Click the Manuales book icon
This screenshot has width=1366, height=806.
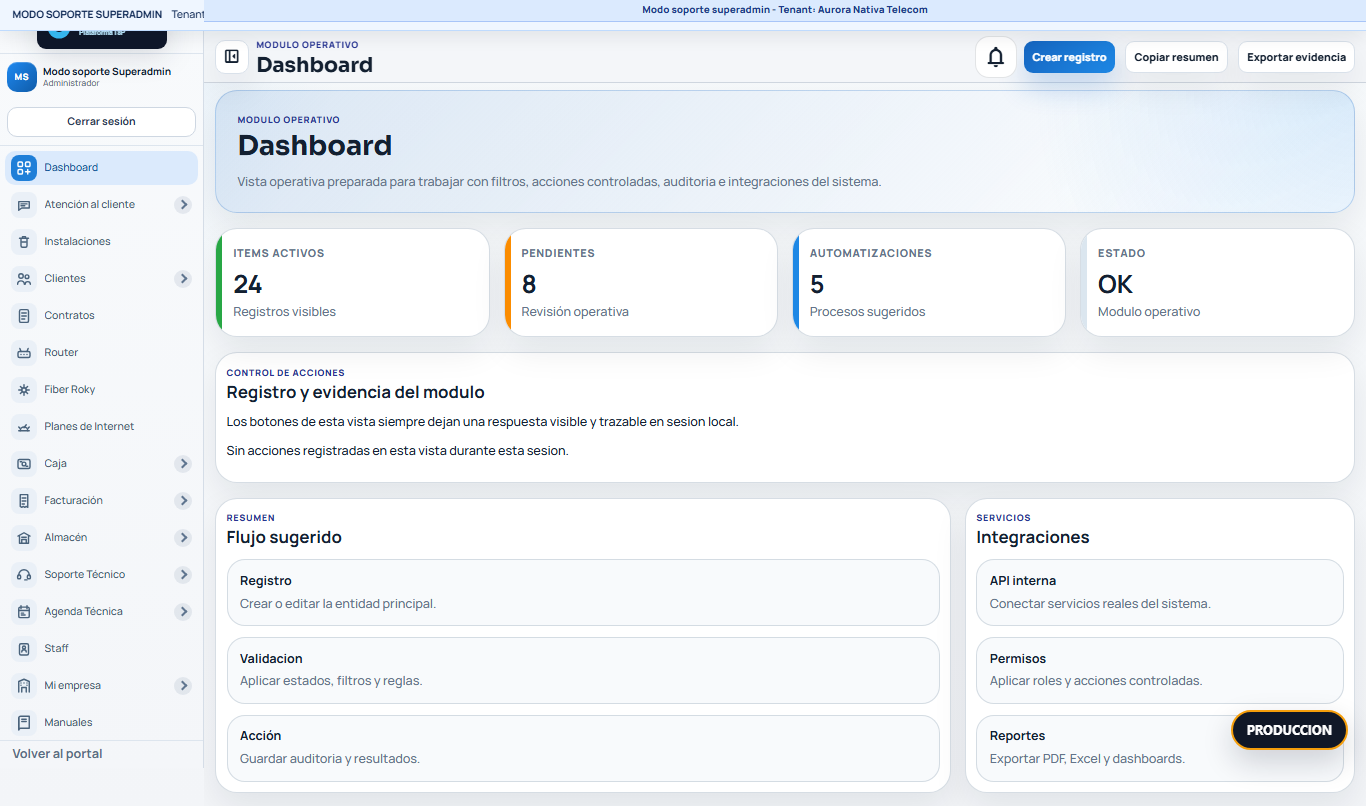coord(24,723)
